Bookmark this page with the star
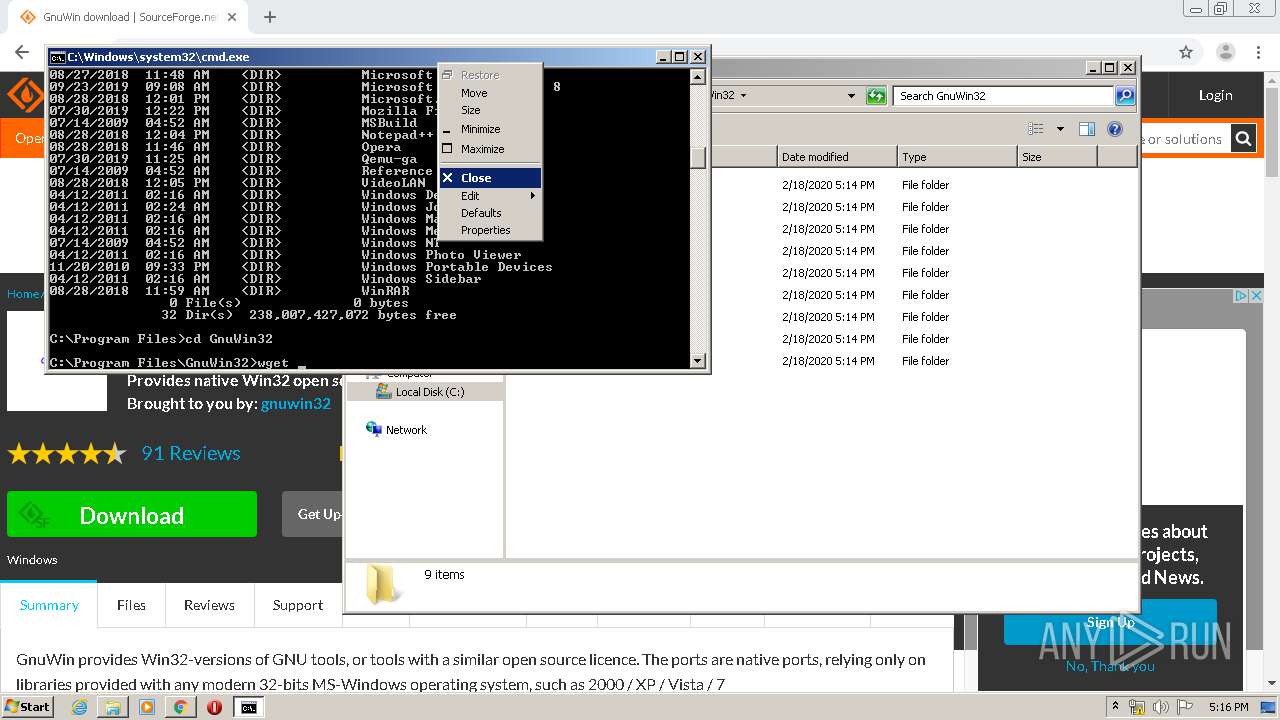This screenshot has width=1280, height=720. 1186,52
